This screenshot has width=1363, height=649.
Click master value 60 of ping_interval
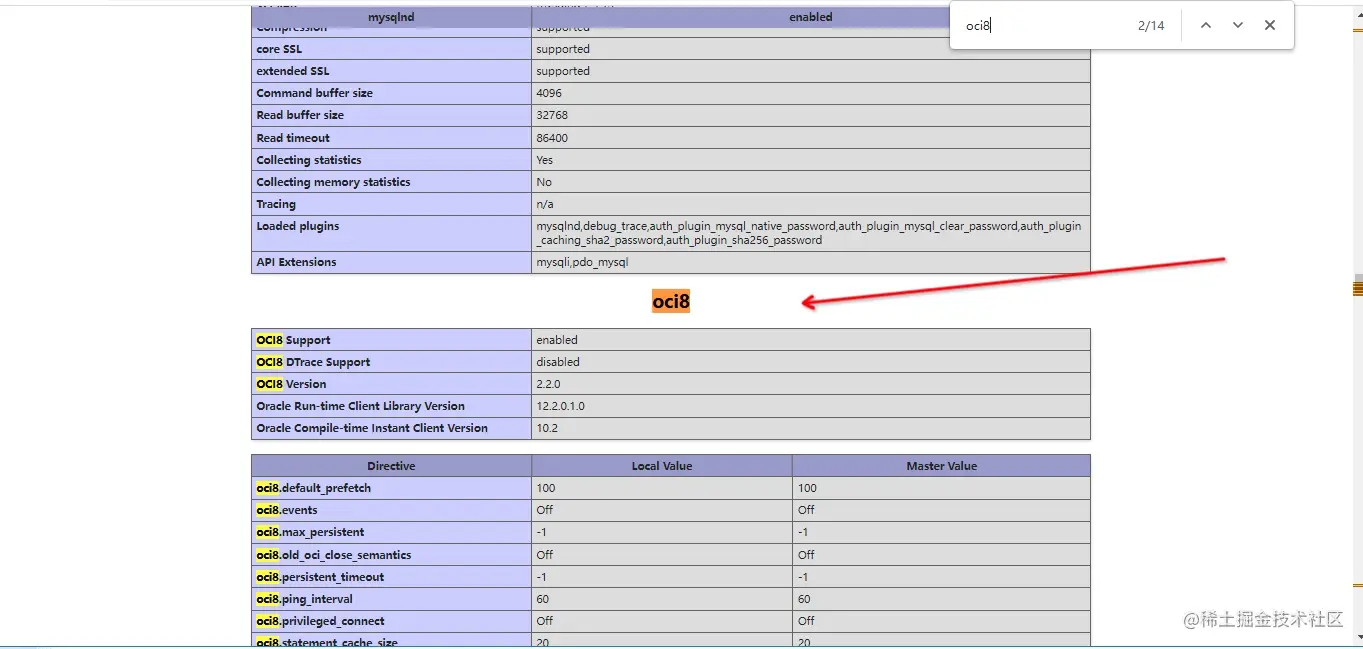805,599
